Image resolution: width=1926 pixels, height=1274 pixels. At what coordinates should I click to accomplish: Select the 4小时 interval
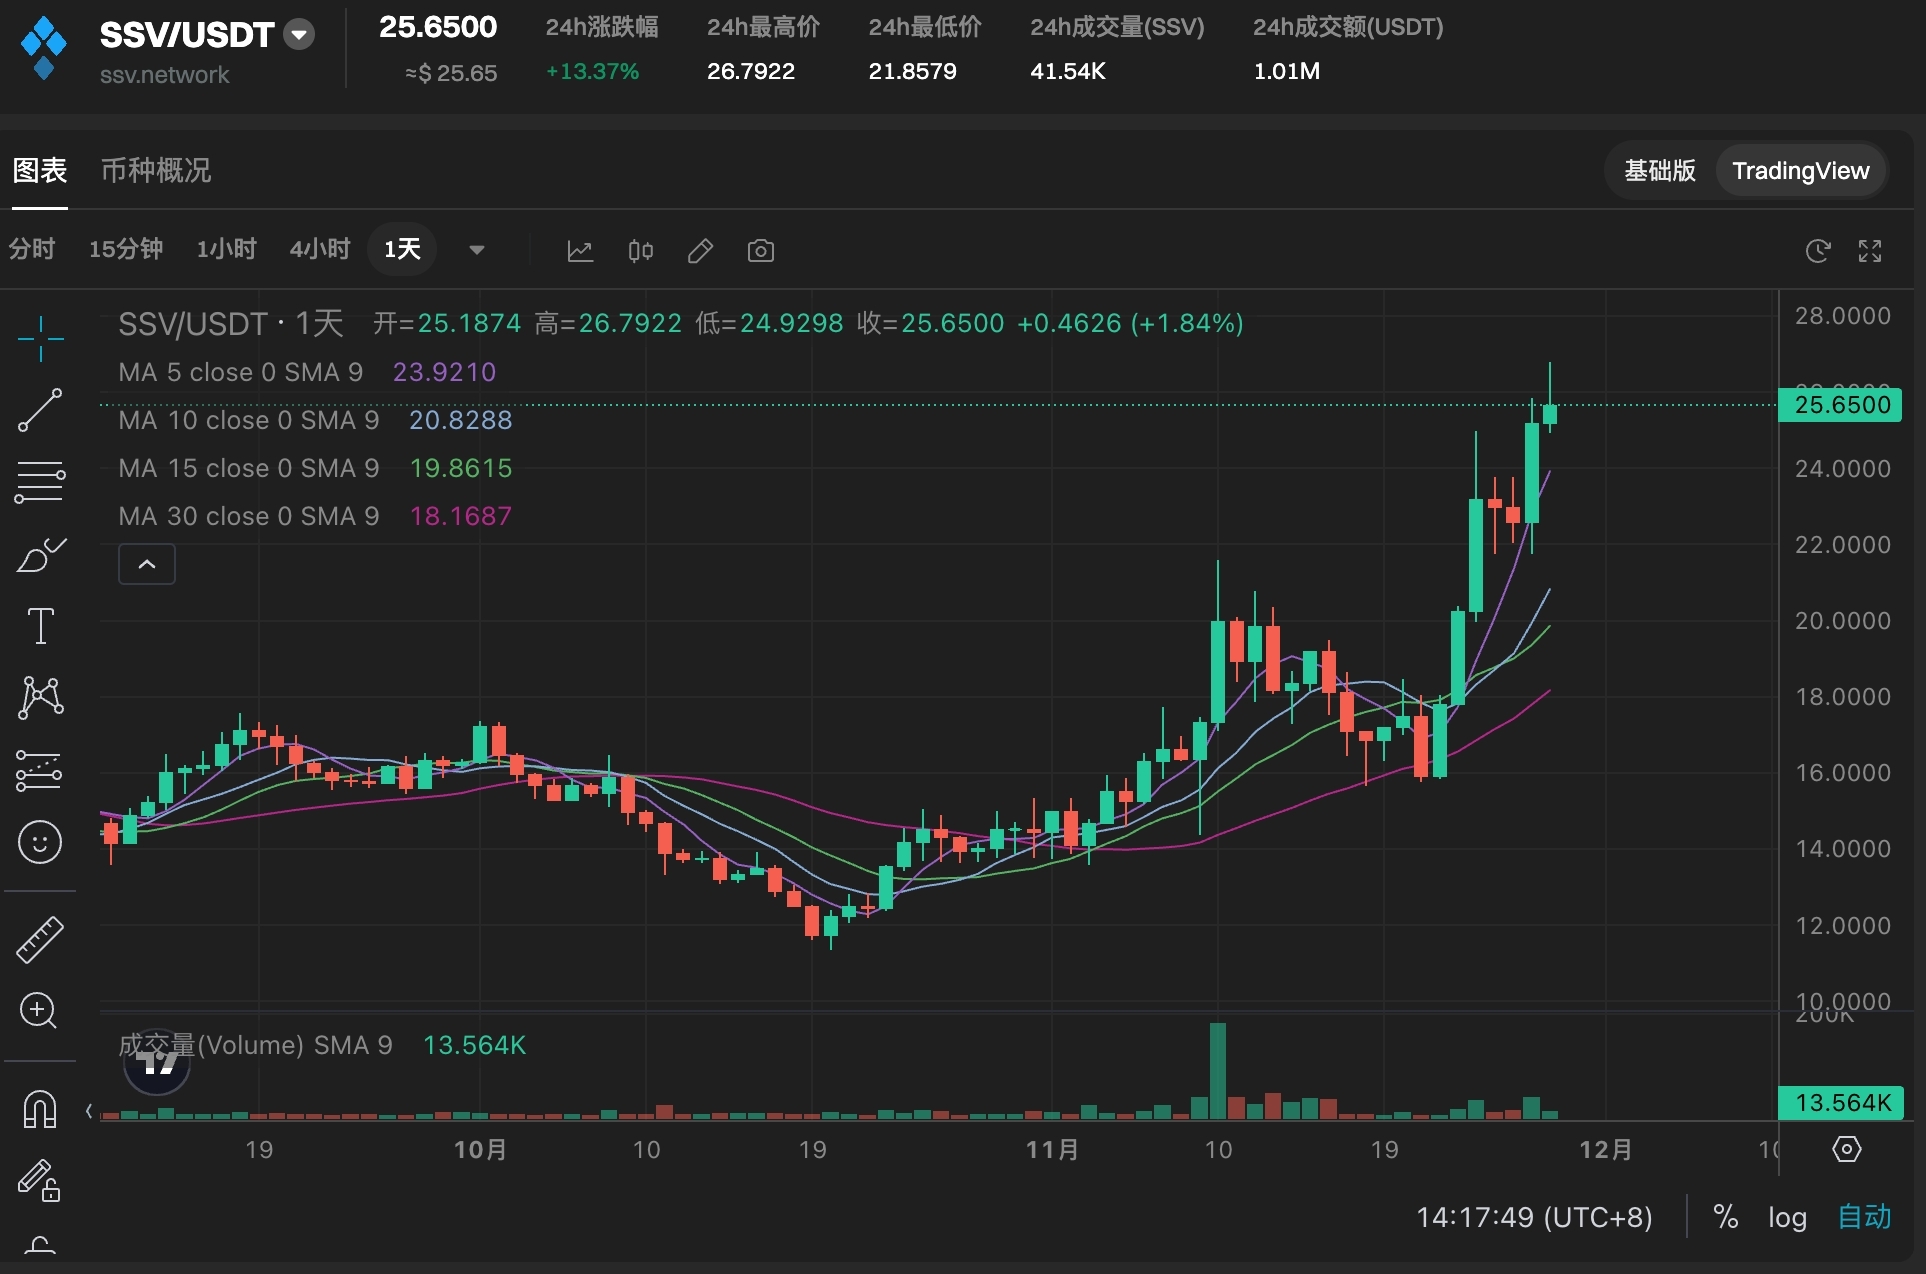(x=320, y=249)
